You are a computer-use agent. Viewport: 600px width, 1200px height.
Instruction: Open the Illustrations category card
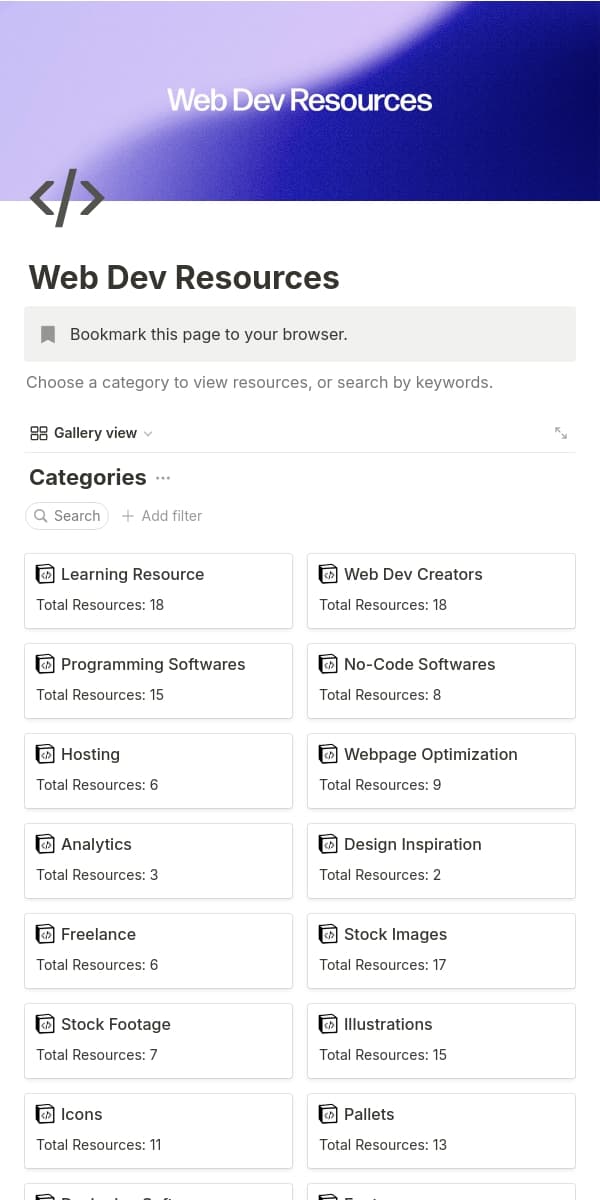pos(441,1040)
